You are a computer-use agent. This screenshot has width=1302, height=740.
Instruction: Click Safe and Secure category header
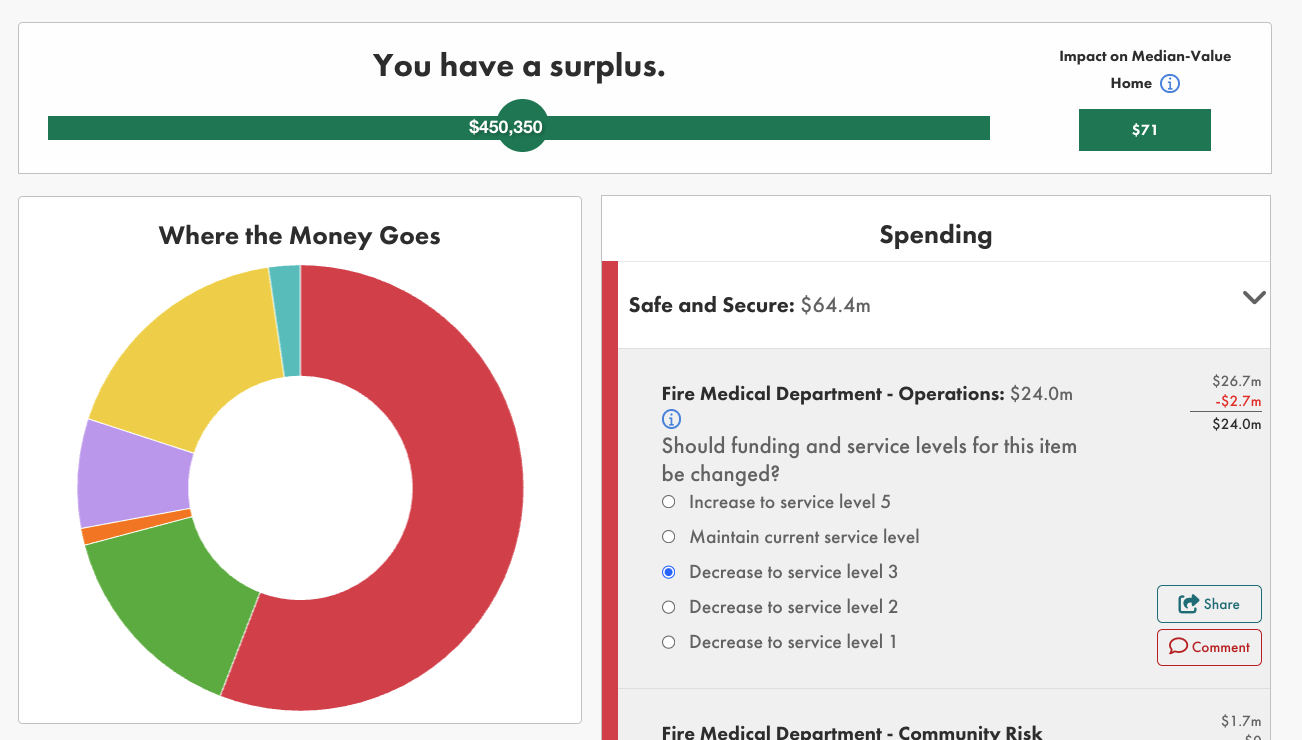(936, 305)
